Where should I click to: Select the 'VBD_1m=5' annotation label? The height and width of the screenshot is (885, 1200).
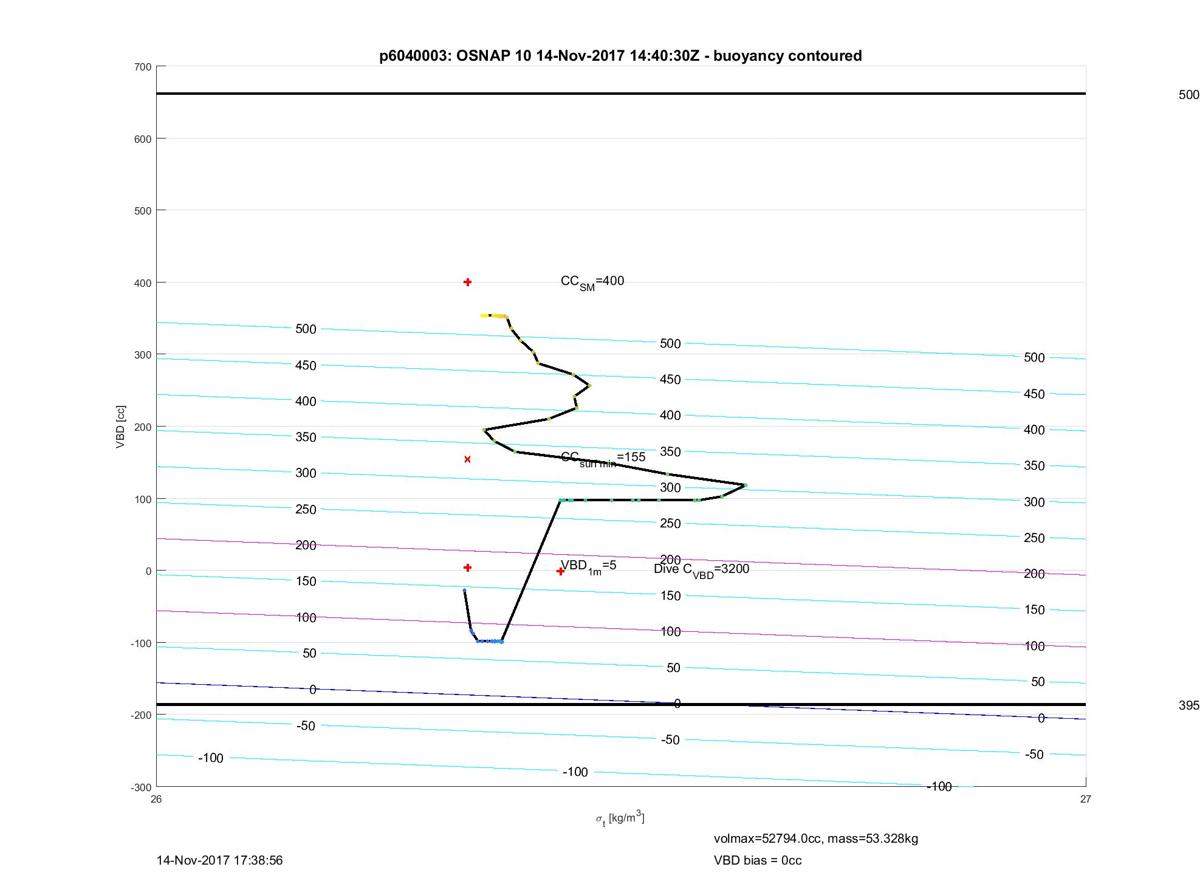[588, 566]
